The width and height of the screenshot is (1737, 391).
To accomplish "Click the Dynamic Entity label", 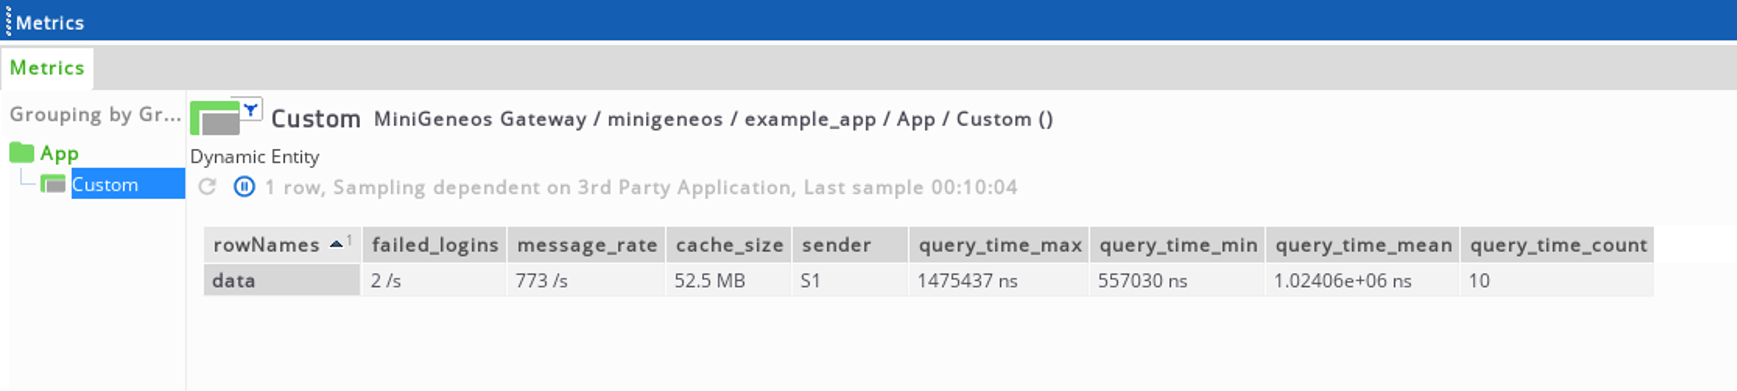I will [255, 156].
